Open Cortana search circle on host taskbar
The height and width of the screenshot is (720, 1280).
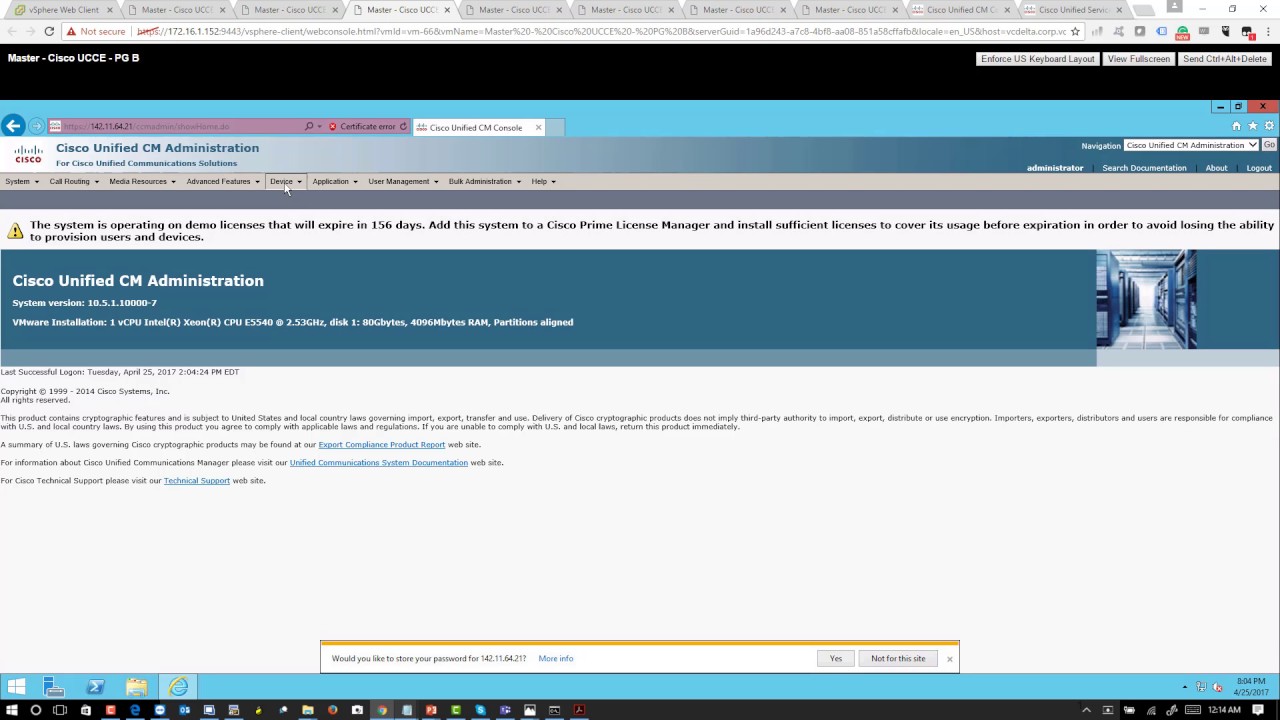click(36, 710)
